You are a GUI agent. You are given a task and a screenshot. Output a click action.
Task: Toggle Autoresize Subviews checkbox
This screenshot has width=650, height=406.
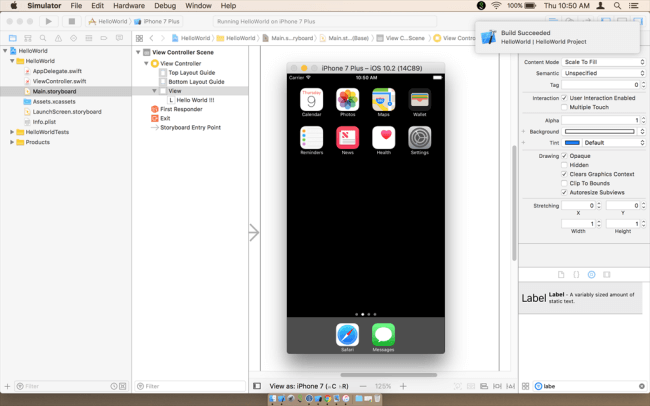click(564, 192)
